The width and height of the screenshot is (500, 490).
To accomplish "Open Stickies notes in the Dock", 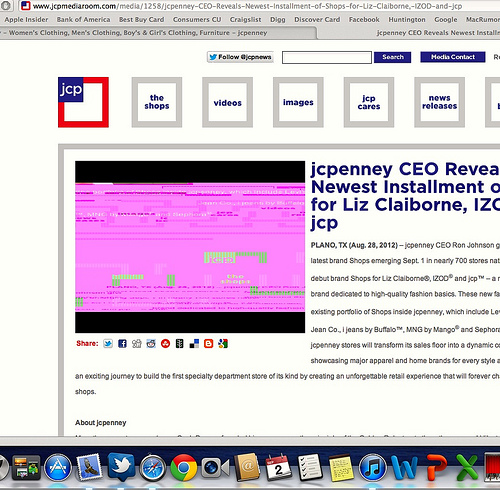I will point(341,468).
